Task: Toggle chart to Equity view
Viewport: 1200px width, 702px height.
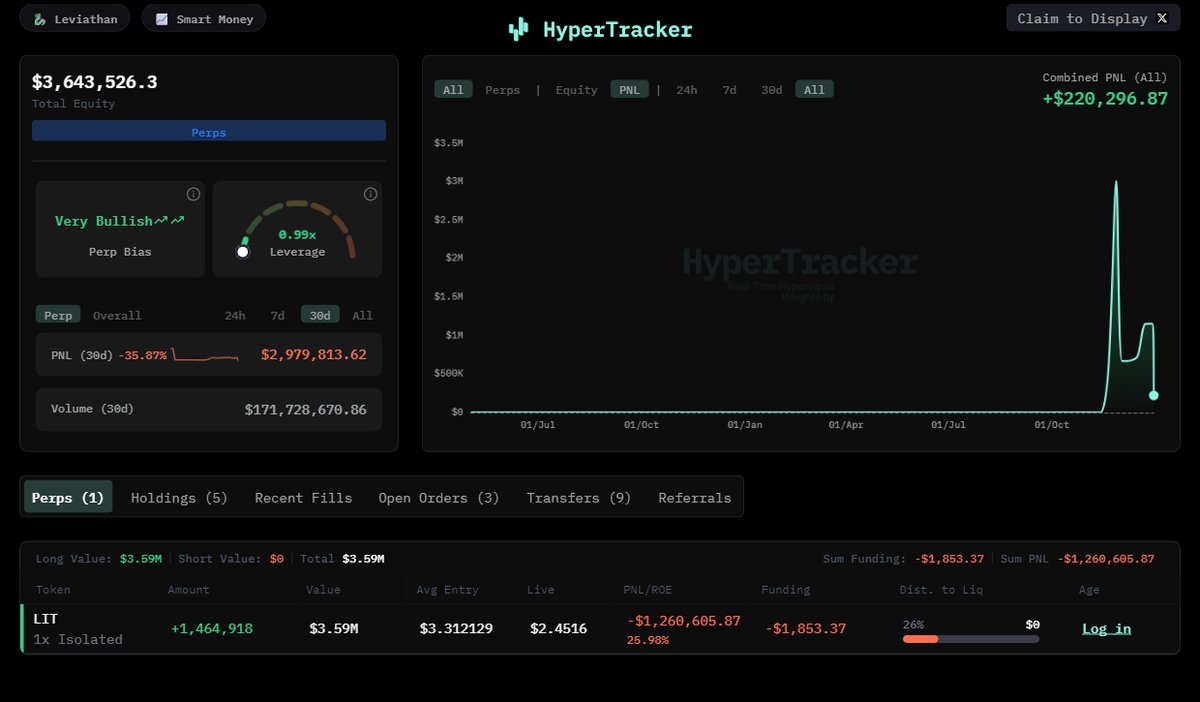Action: coord(576,90)
